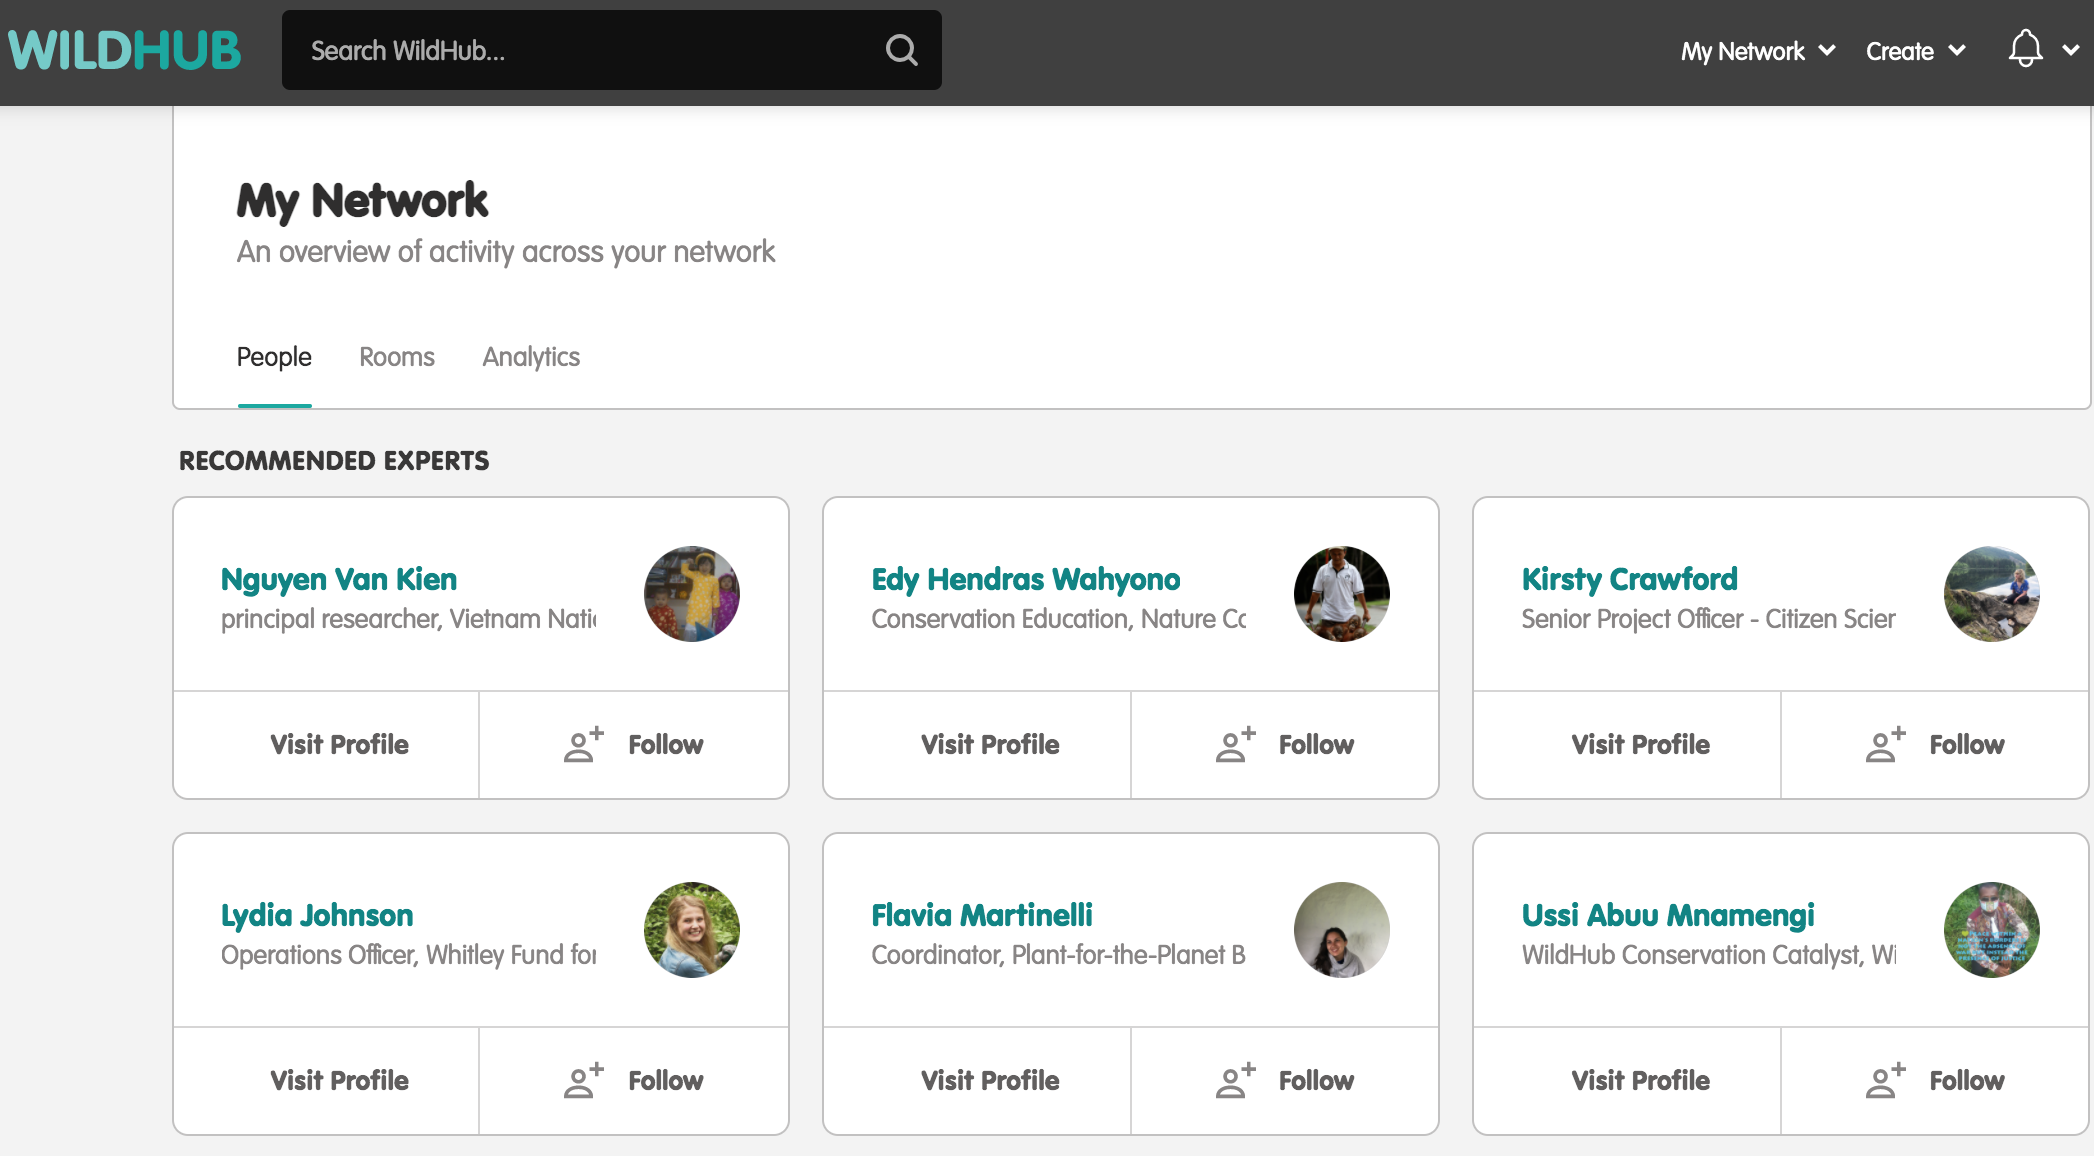Click Lydia Johnson's profile photo

tap(691, 930)
